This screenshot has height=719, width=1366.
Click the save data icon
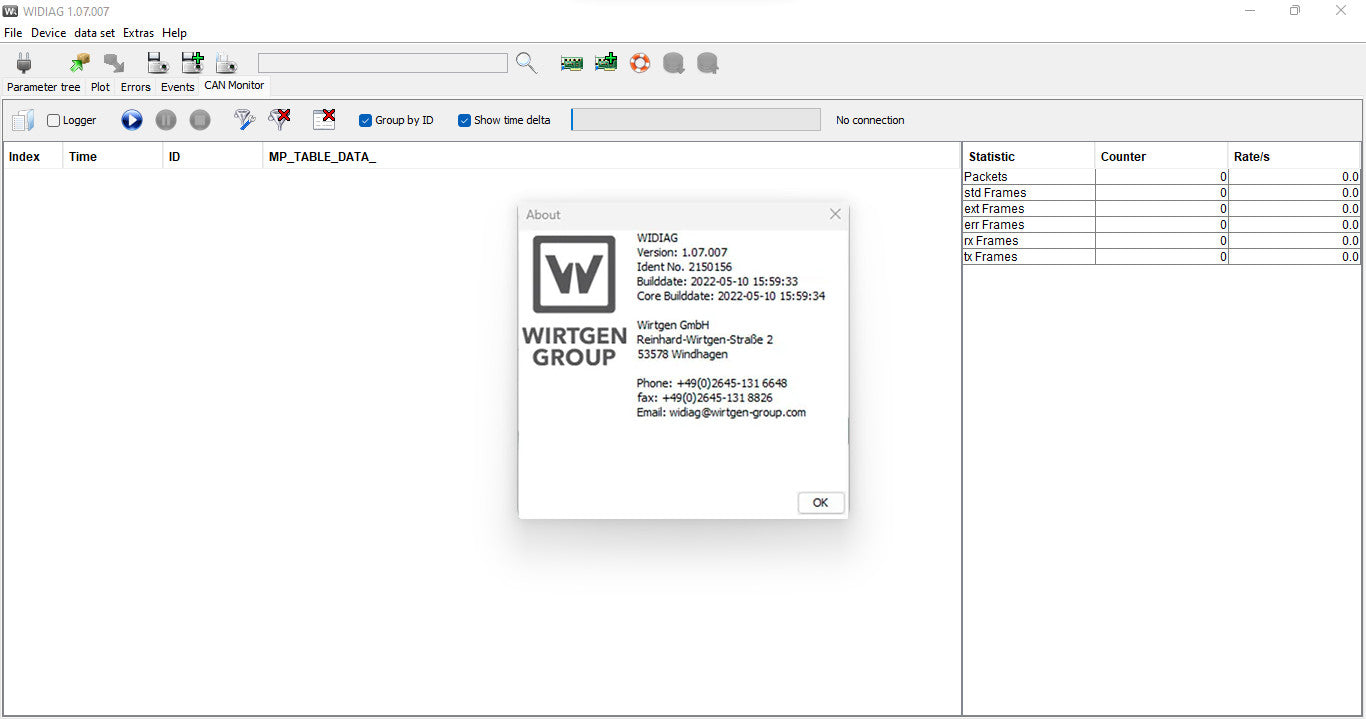pos(157,62)
